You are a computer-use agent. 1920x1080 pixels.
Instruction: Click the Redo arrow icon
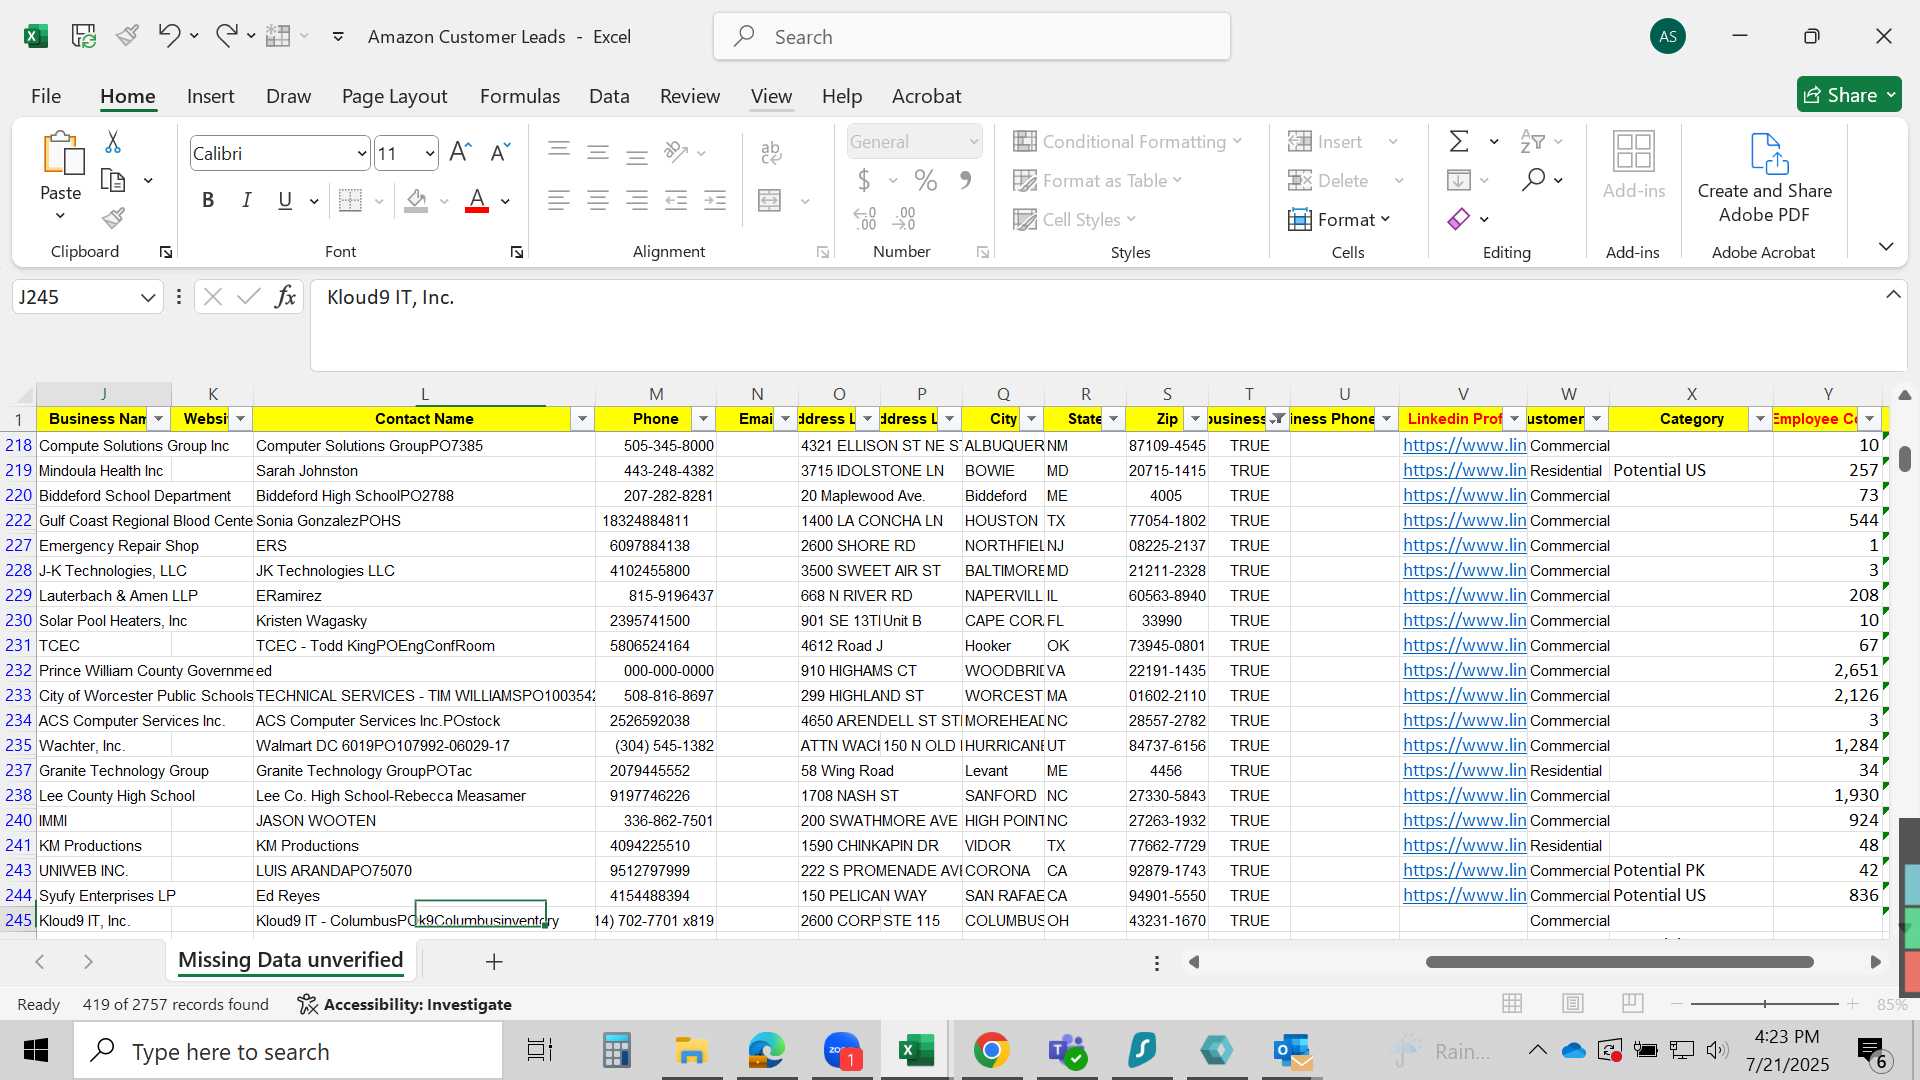point(227,36)
